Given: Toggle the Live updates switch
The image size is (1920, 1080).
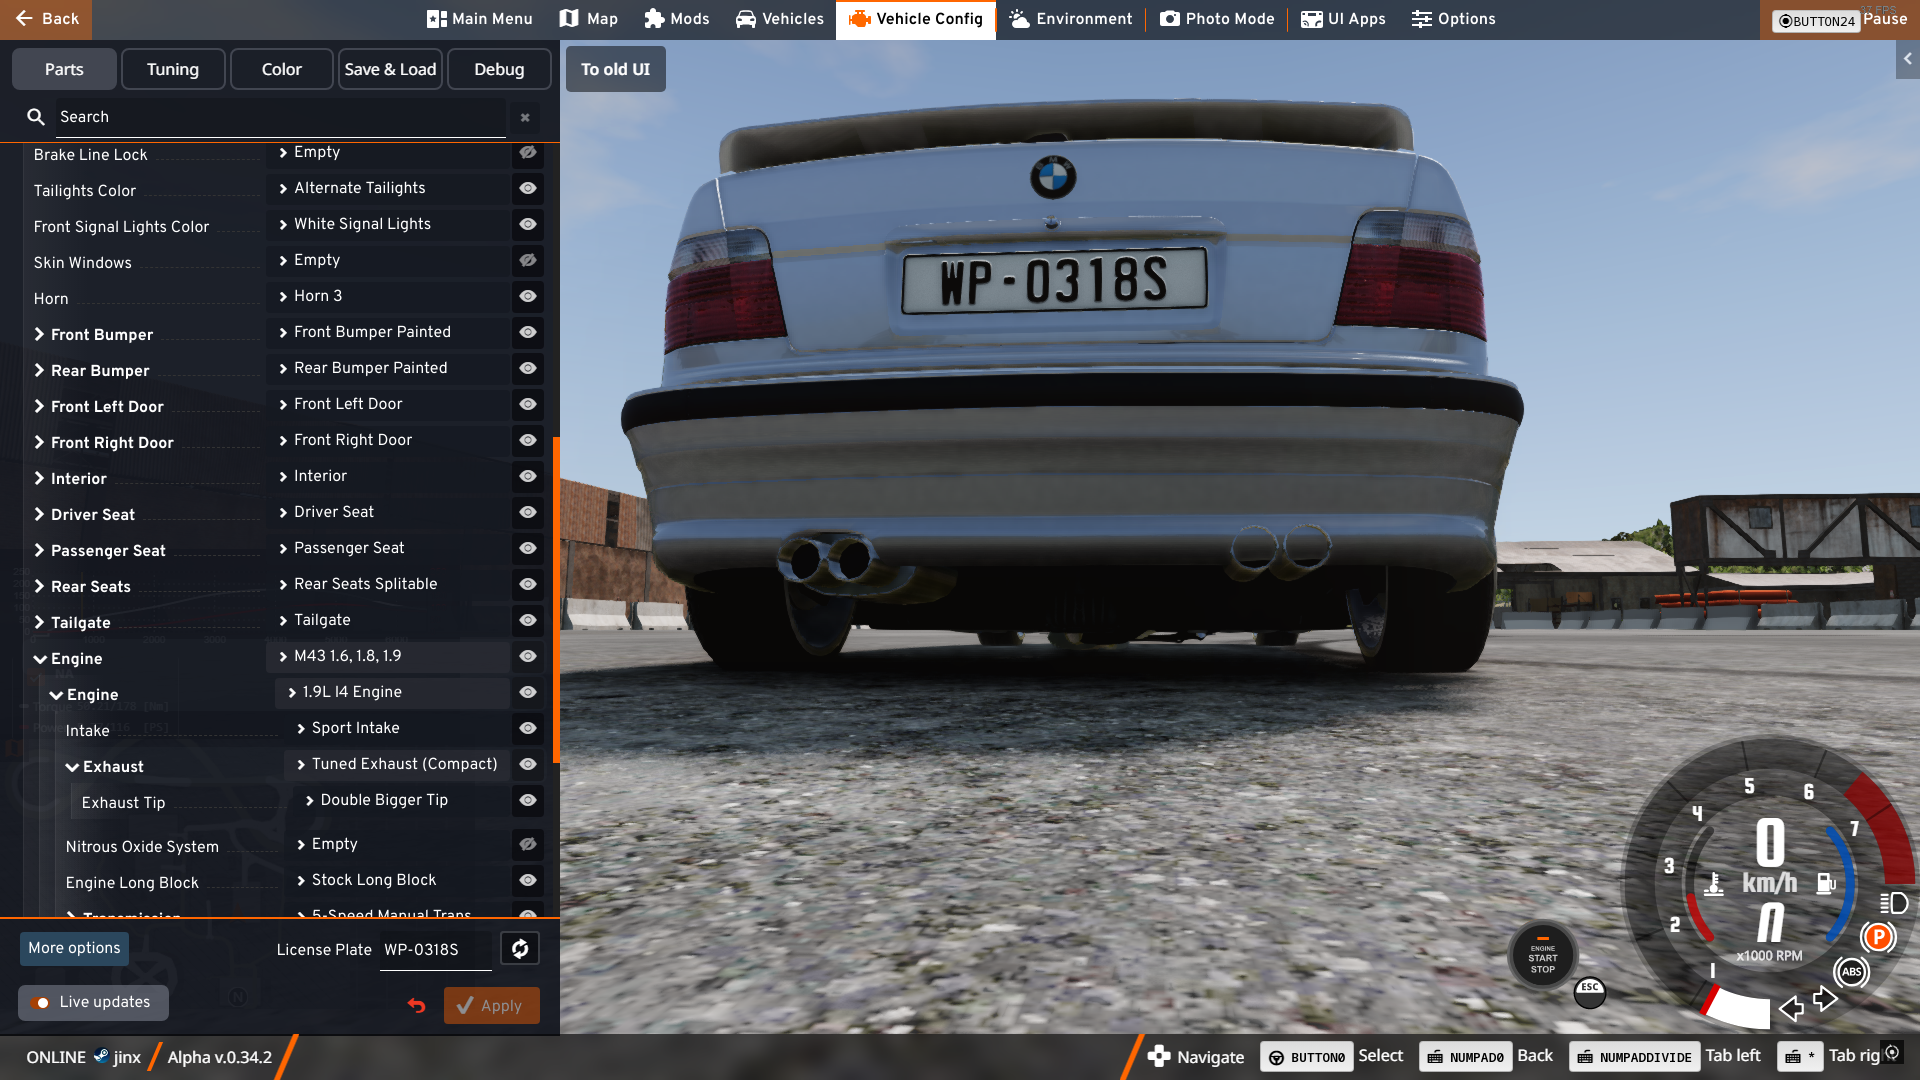Looking at the screenshot, I should coord(41,1003).
